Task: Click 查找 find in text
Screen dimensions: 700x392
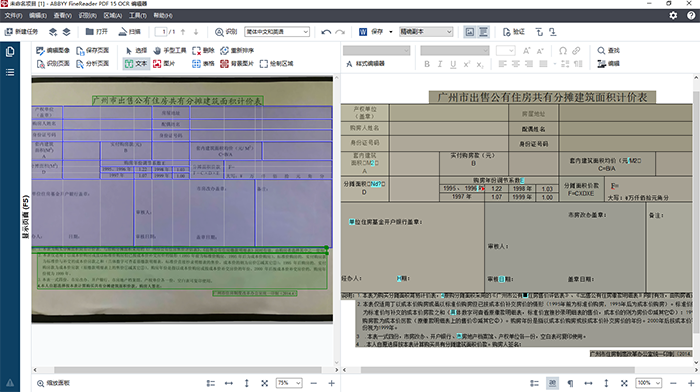Action: pyautogui.click(x=609, y=50)
